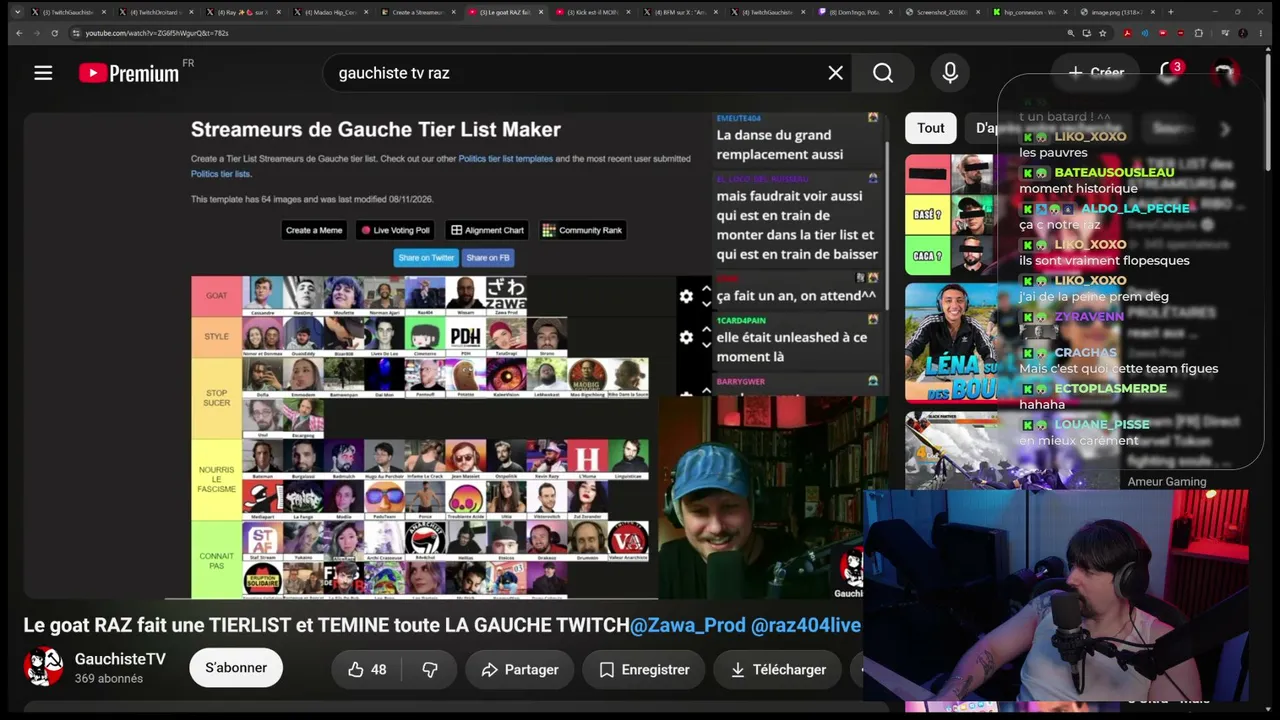Open the @raz404live link in title
The height and width of the screenshot is (720, 1280).
(x=806, y=625)
